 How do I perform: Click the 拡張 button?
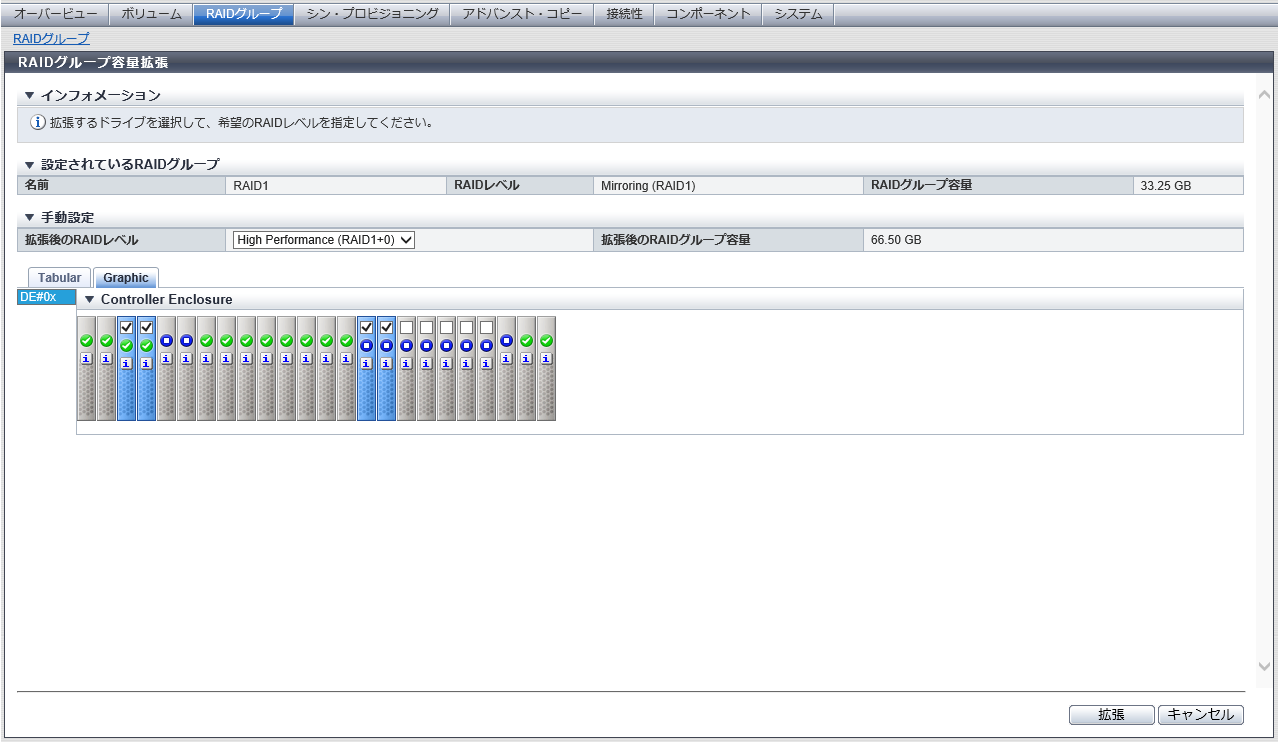1111,715
